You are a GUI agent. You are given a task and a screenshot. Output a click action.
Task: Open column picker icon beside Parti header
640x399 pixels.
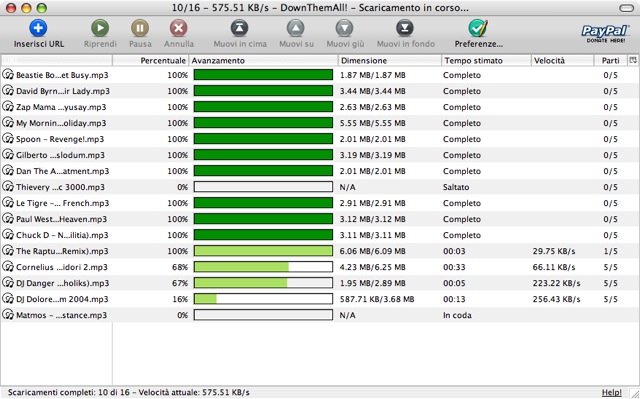click(633, 60)
